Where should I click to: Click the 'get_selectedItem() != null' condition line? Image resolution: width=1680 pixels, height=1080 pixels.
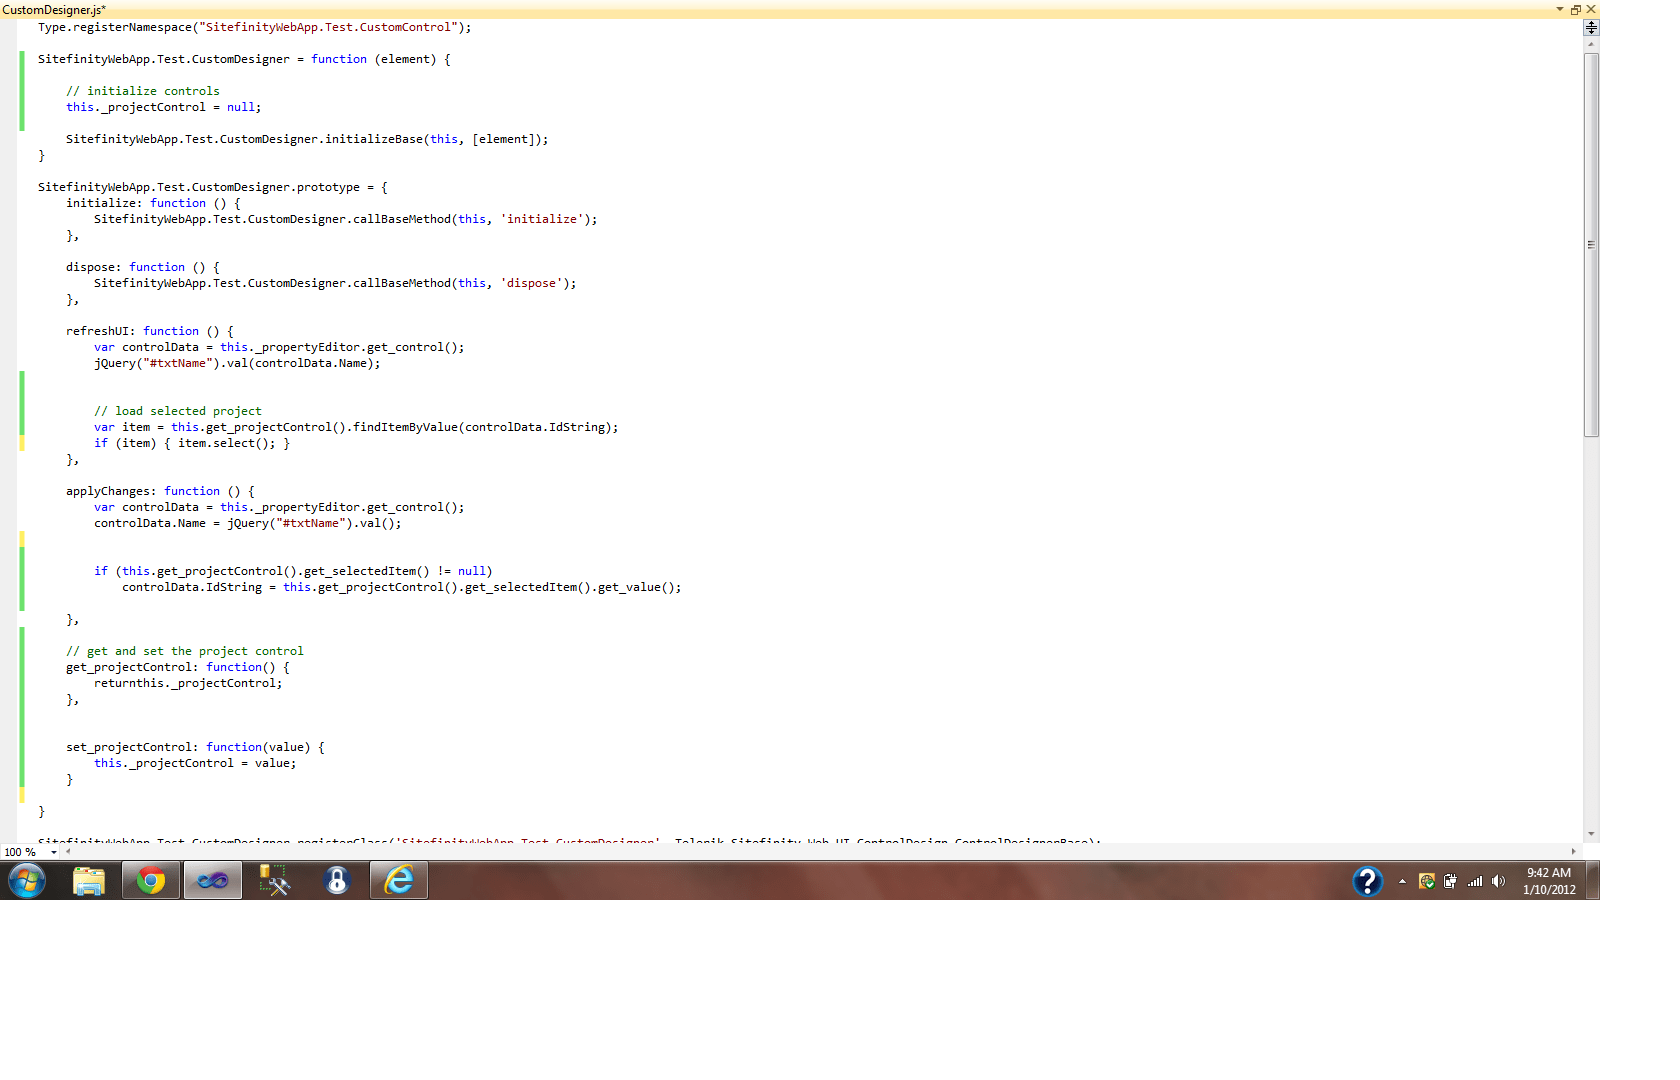(x=293, y=571)
